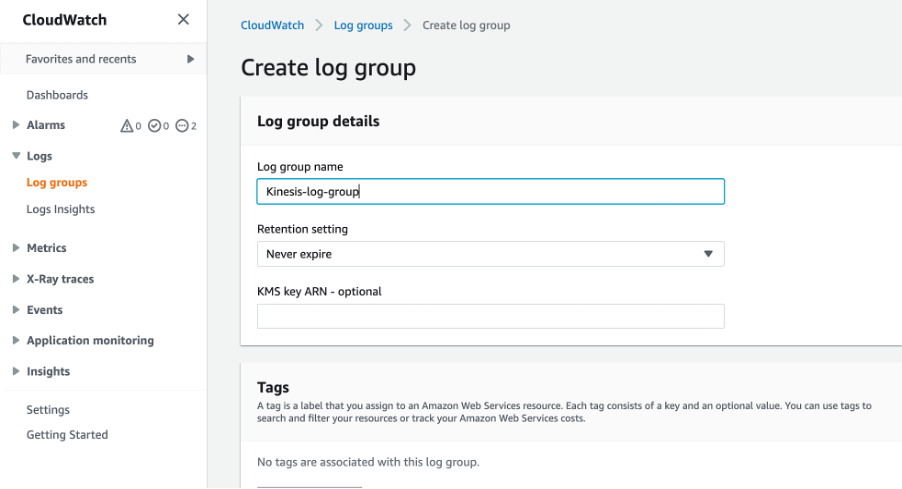This screenshot has height=489, width=902.
Task: Open Getting Started in sidebar
Action: (67, 435)
